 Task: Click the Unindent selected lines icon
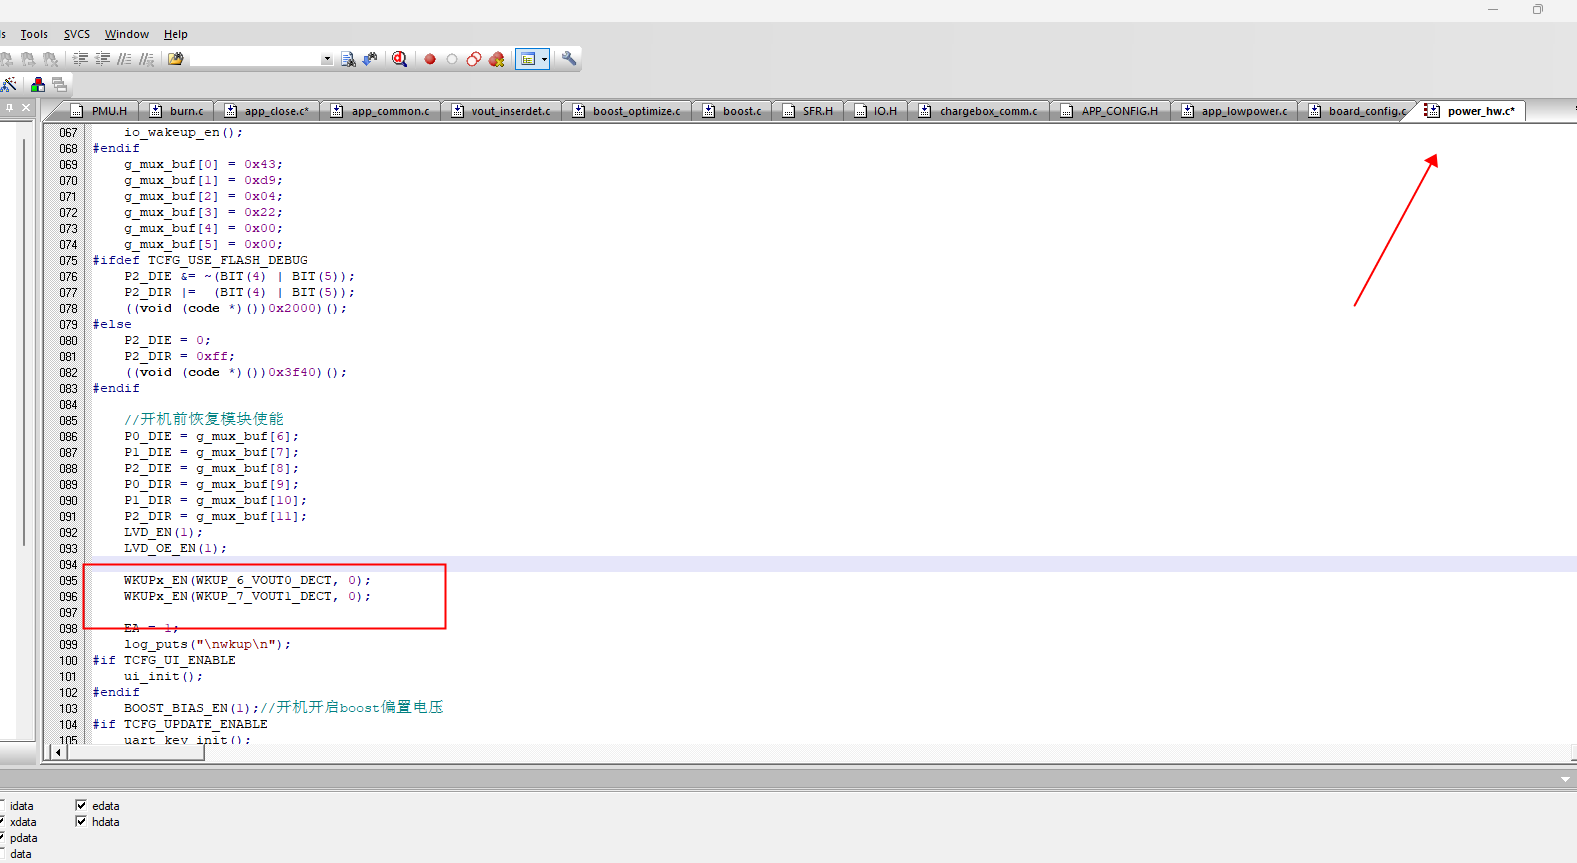pos(103,59)
